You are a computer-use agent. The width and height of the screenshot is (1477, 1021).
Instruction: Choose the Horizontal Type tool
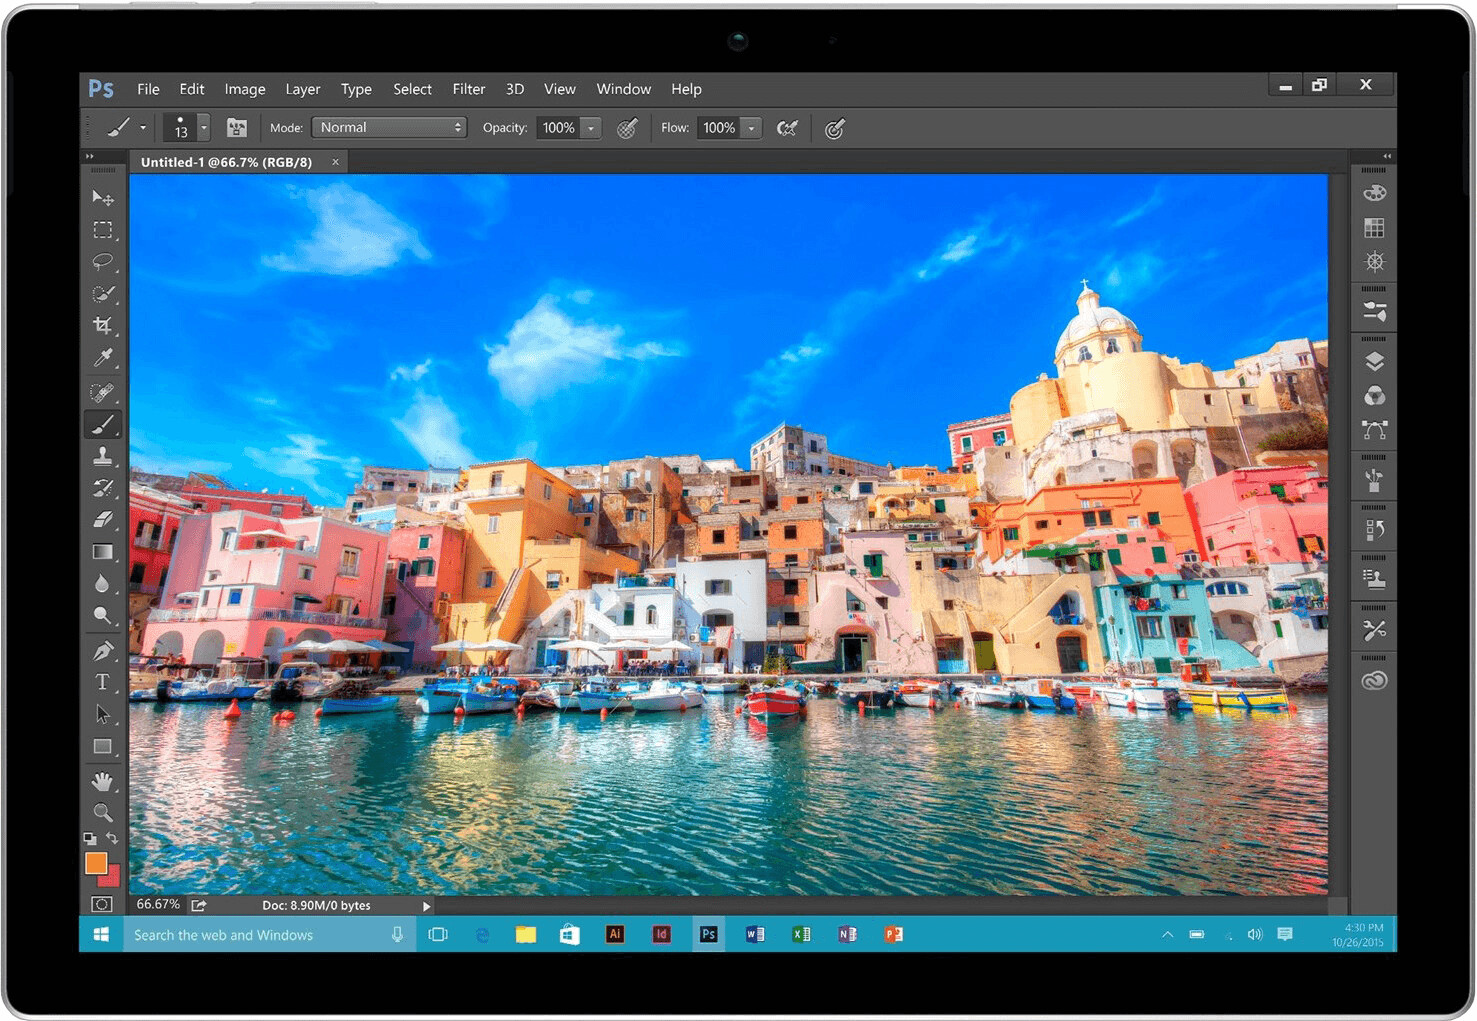pyautogui.click(x=102, y=683)
